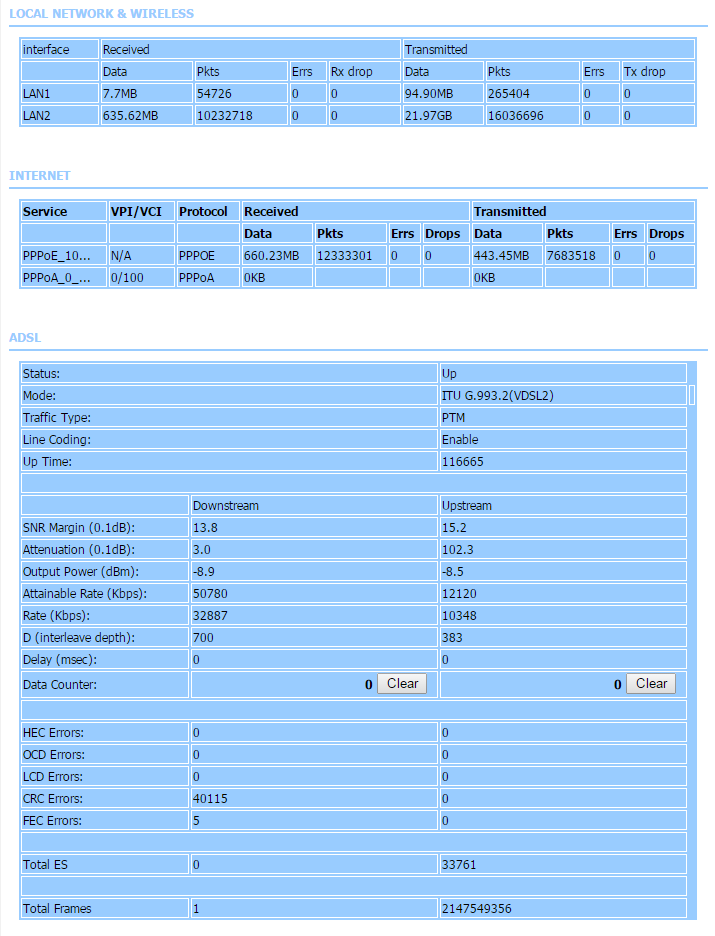Click the Rx drop column header
715x936 pixels.
click(363, 72)
